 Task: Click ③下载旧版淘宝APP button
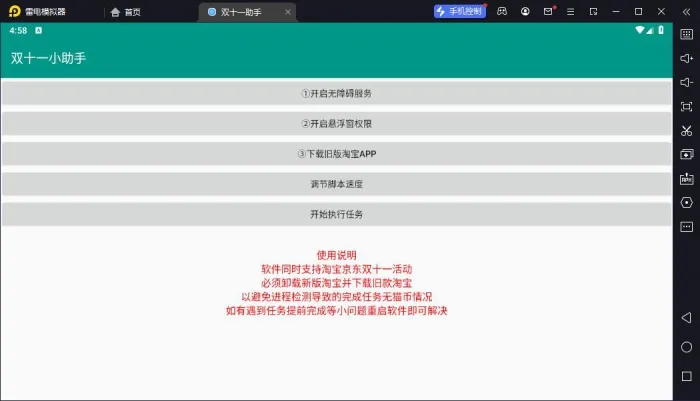(336, 154)
